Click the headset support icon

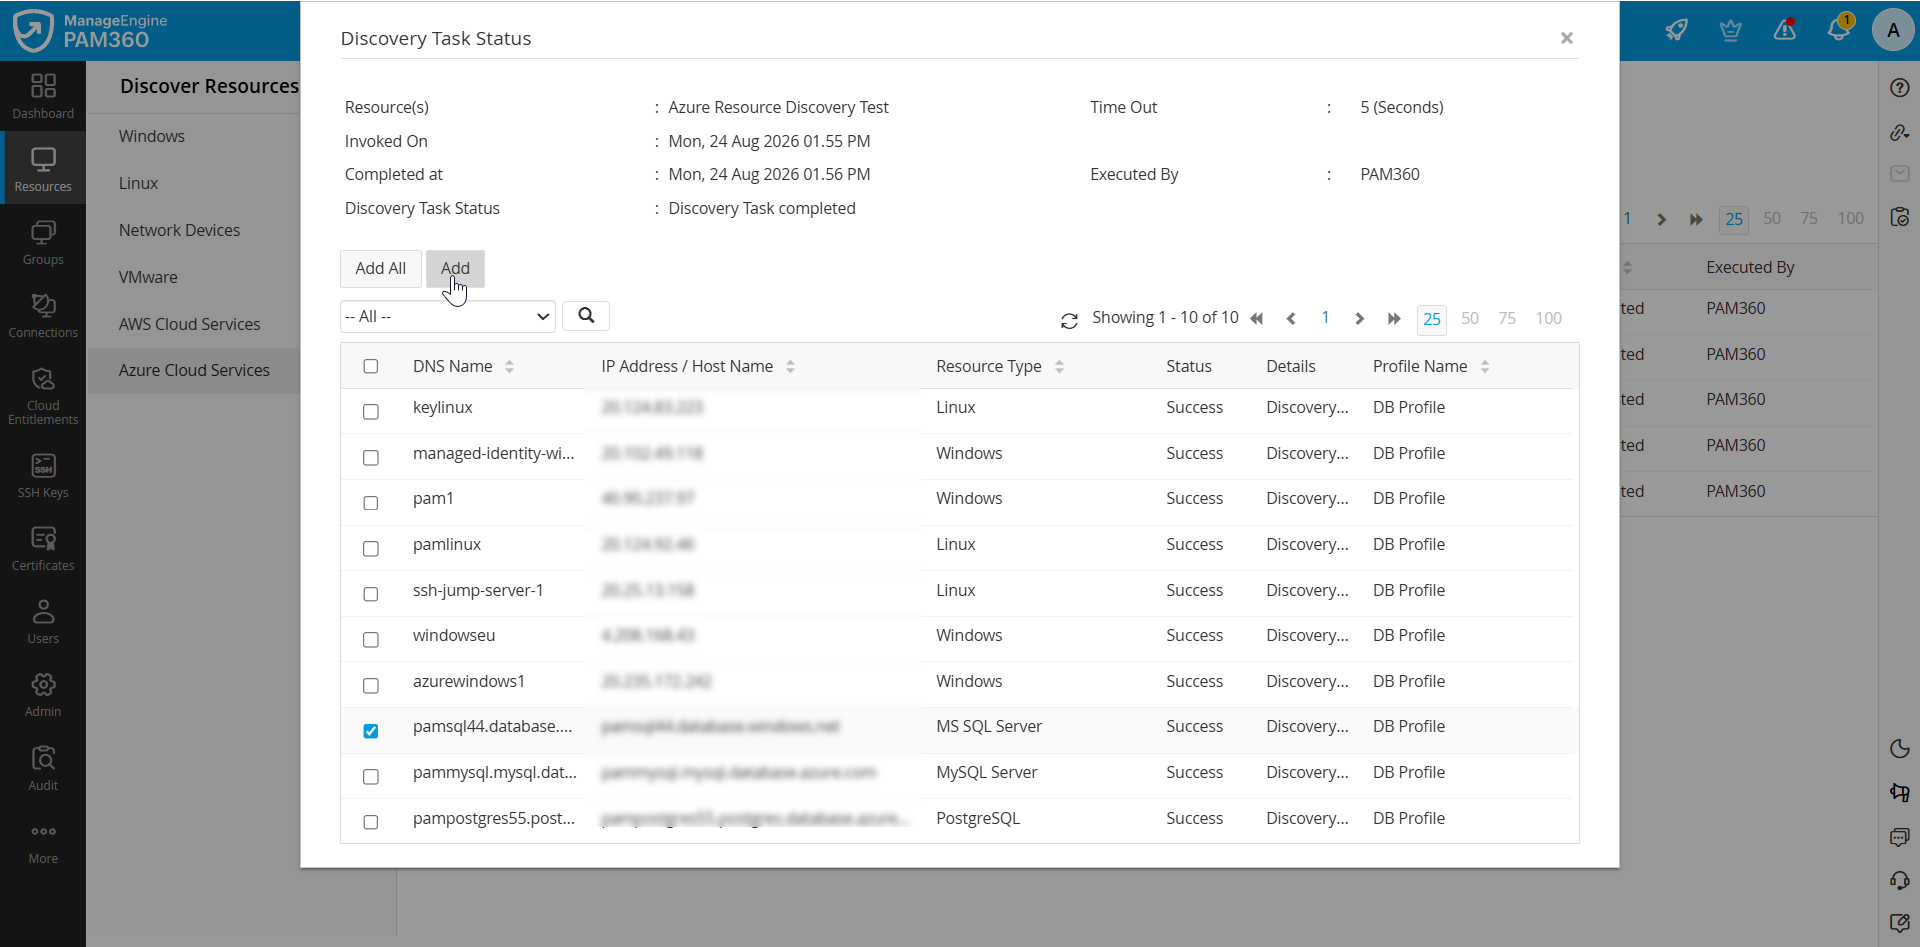pos(1900,880)
